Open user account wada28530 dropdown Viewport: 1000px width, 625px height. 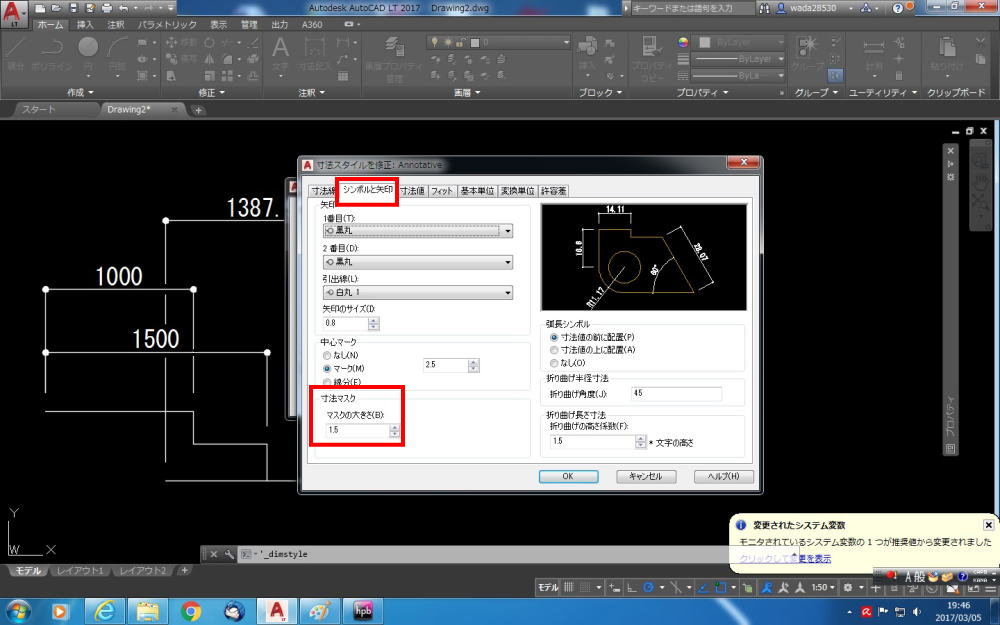pyautogui.click(x=821, y=8)
